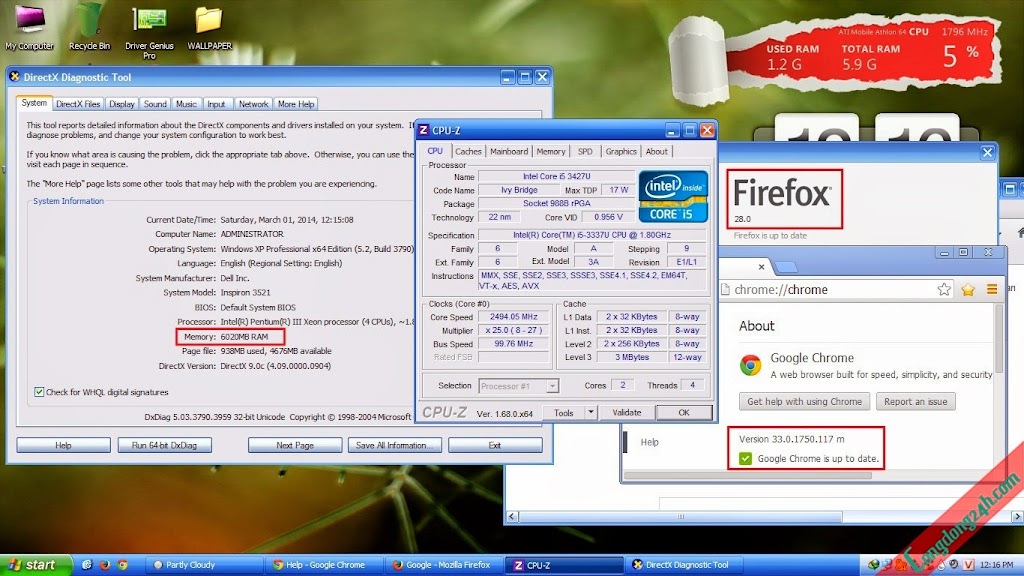Click the OK button in CPU-Z
Viewport: 1024px width, 576px height.
(x=684, y=412)
